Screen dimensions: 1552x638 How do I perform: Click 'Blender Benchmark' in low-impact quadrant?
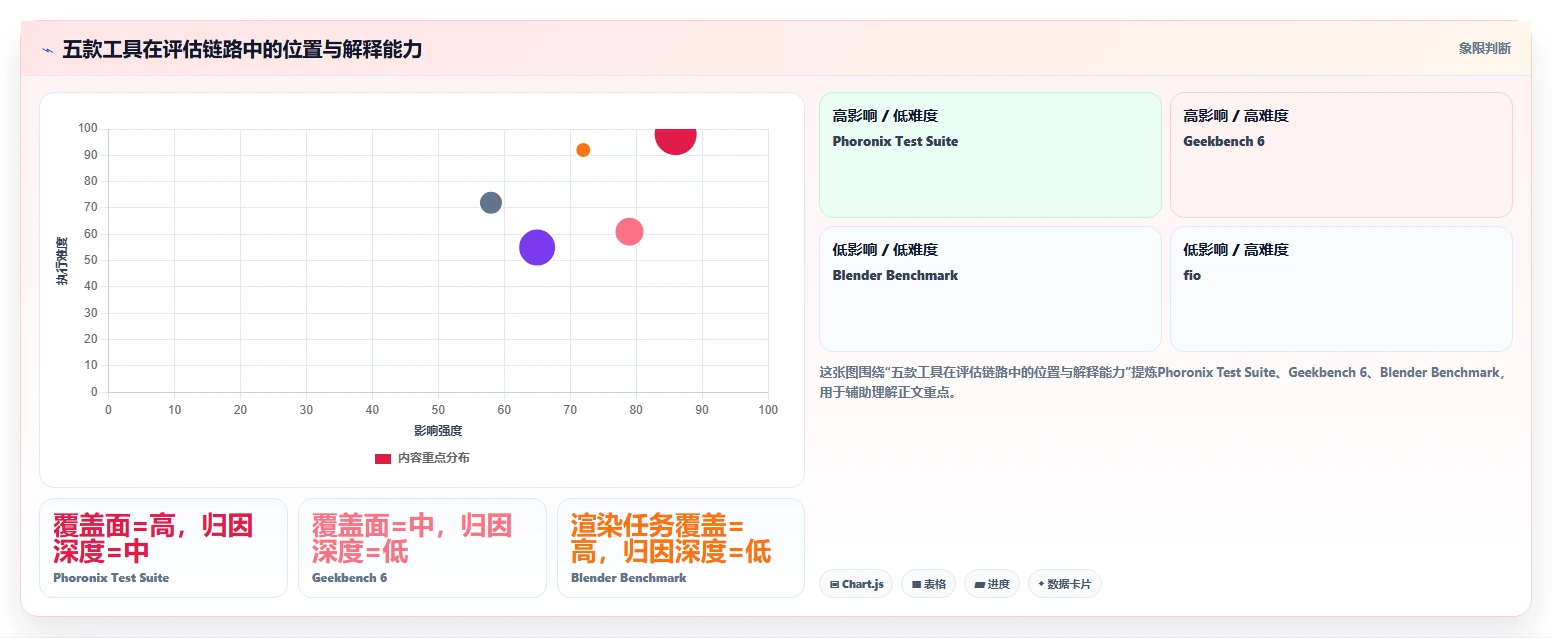(x=895, y=275)
